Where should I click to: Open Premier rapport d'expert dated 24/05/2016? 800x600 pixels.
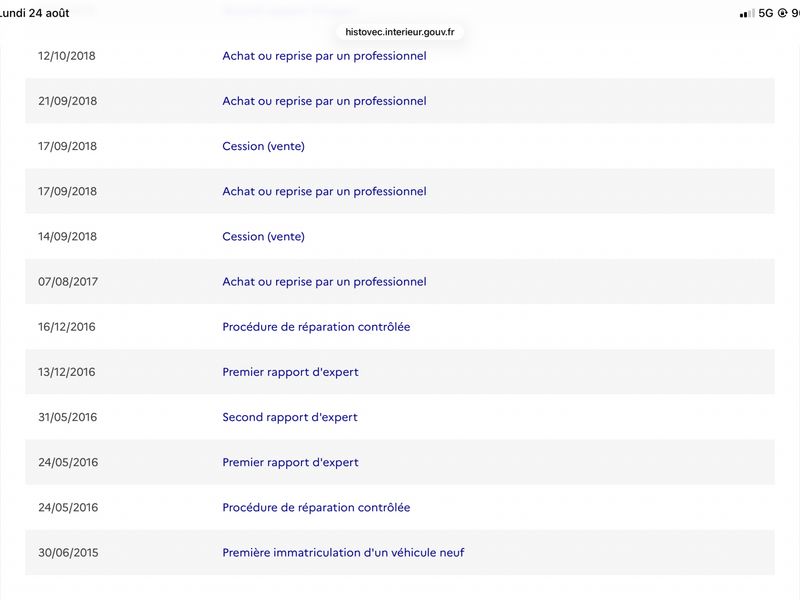point(290,462)
